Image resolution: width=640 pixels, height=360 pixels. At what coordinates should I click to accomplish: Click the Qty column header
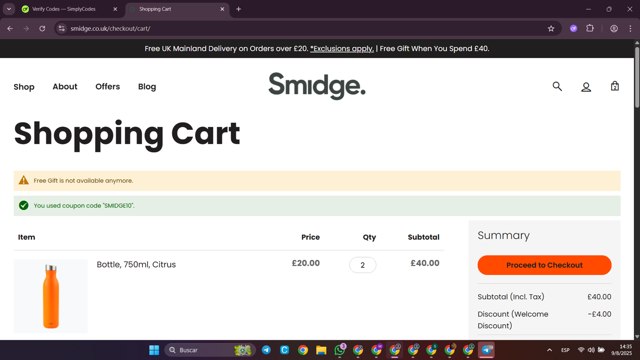[x=369, y=237]
